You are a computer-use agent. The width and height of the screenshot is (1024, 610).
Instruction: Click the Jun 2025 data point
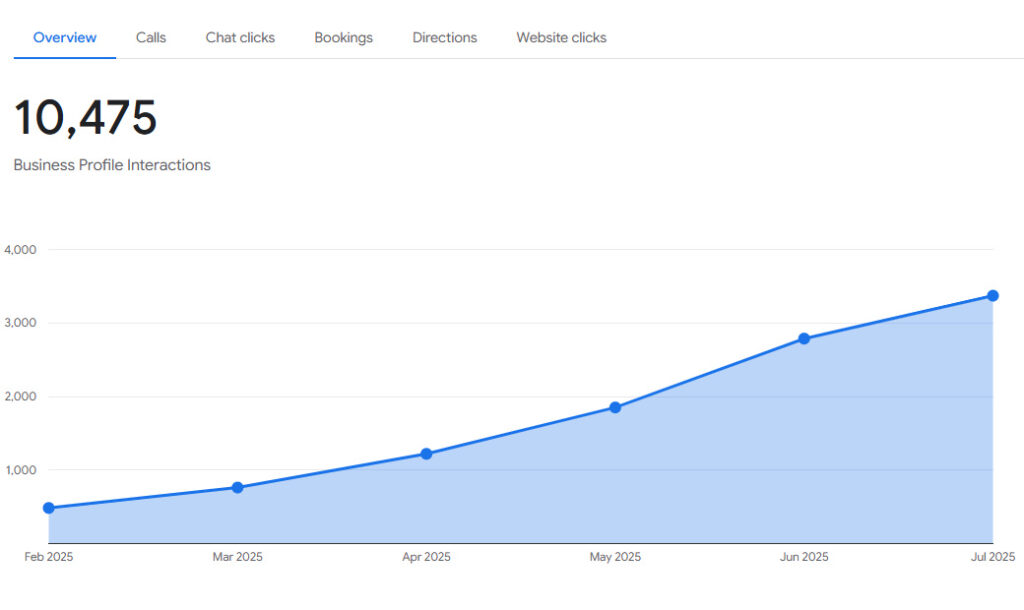tap(804, 339)
